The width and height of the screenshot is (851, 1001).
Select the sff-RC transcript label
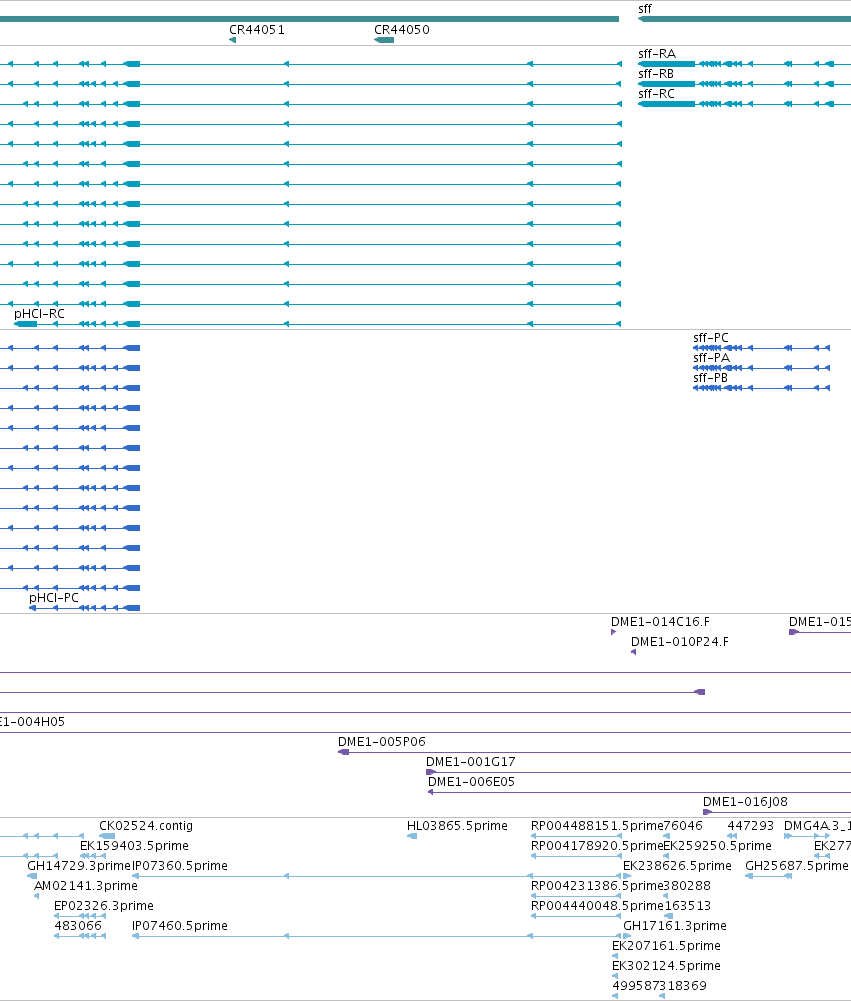pos(656,94)
